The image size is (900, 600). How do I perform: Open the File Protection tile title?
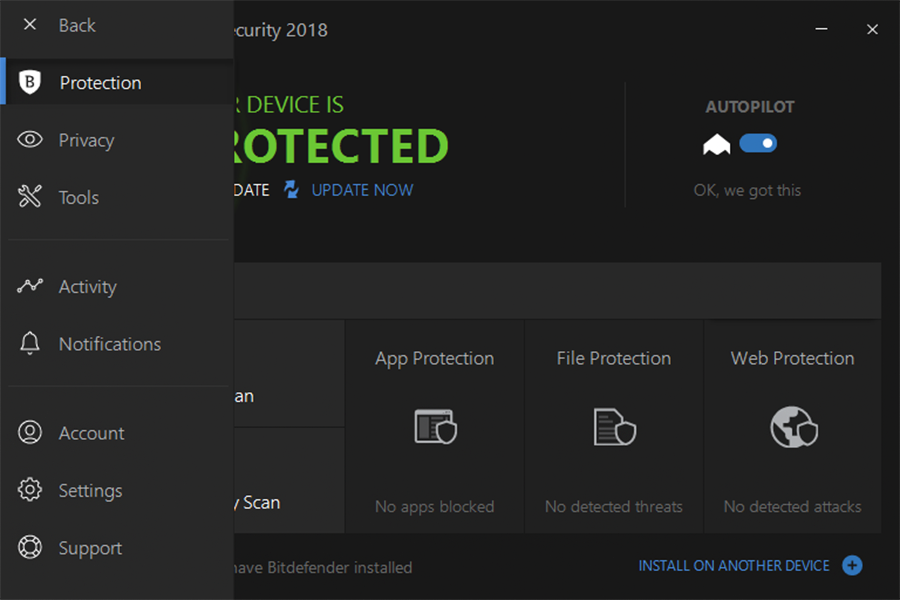click(x=614, y=358)
